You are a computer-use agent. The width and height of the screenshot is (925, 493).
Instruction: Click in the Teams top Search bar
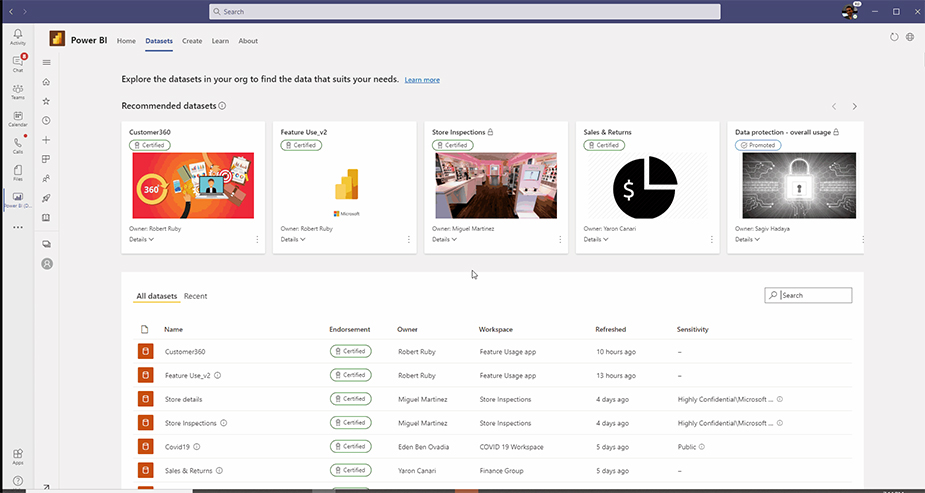click(x=464, y=12)
